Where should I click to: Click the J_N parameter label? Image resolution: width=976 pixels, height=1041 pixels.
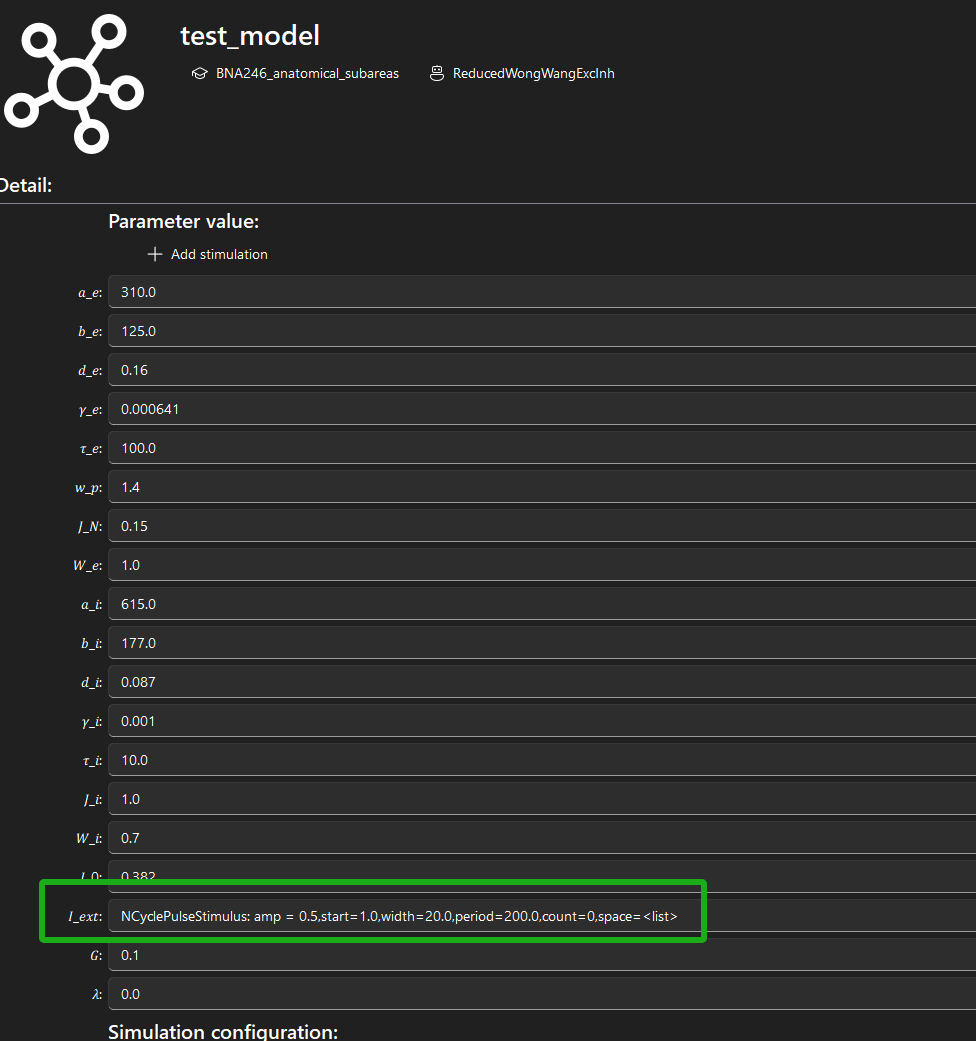pyautogui.click(x=90, y=526)
